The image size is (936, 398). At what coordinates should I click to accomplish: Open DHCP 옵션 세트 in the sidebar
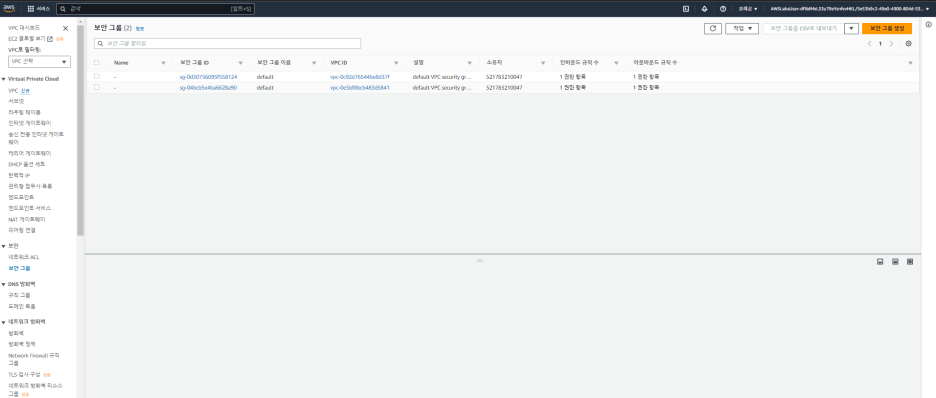[27, 163]
